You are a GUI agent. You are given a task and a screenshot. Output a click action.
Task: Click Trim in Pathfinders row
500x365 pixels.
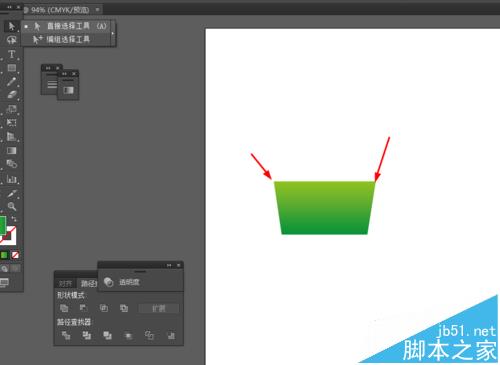(87, 335)
